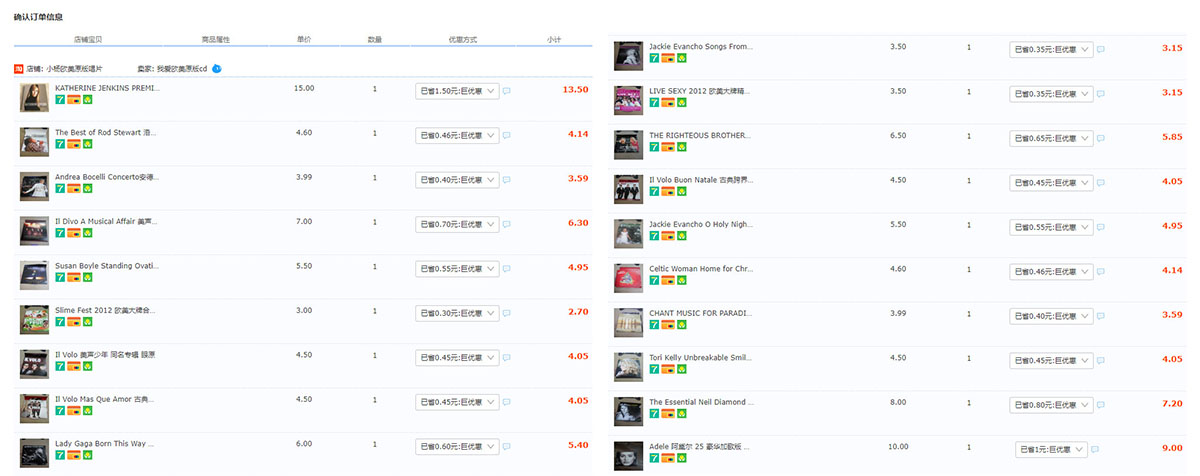Screen dimensions: 1200x476
Task: Click the message icon in the Andrea Bocelli row
Action: click(x=507, y=180)
